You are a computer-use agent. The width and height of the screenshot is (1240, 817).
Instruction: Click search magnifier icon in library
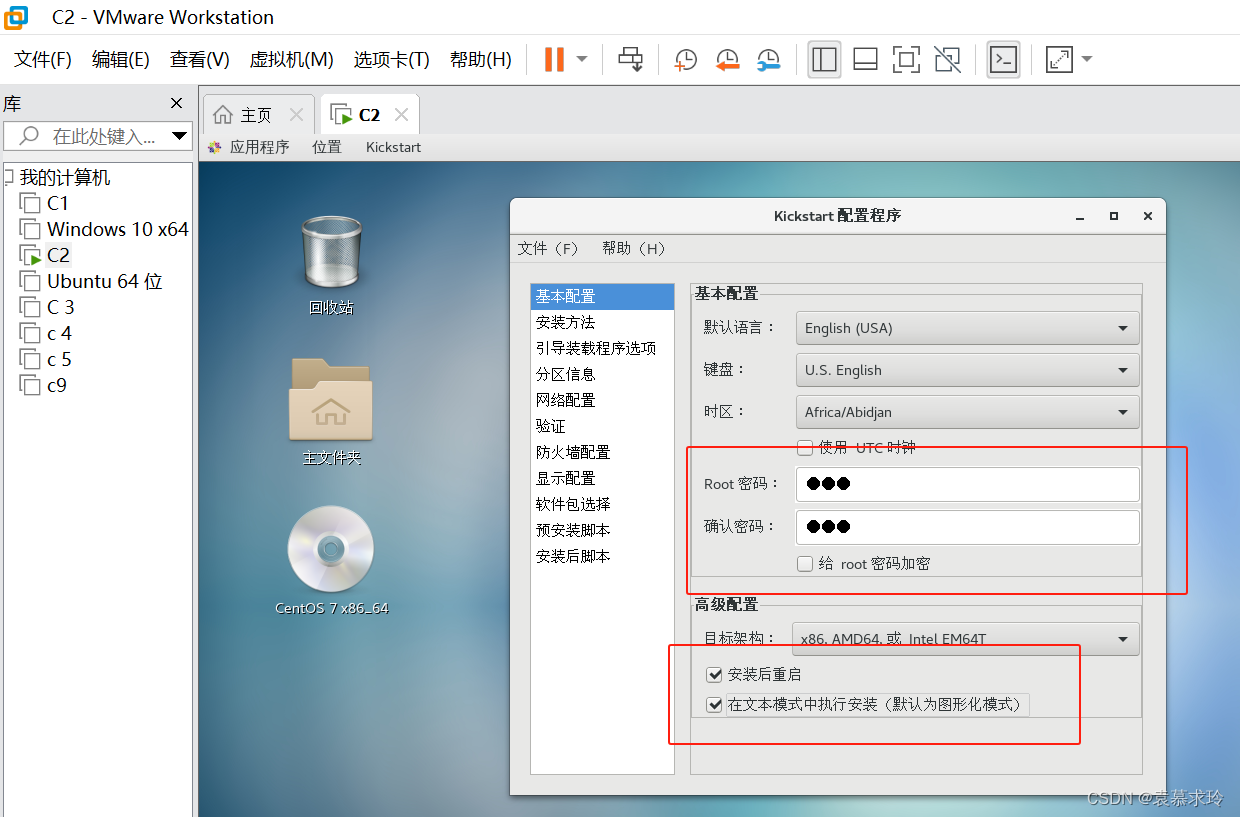click(29, 136)
